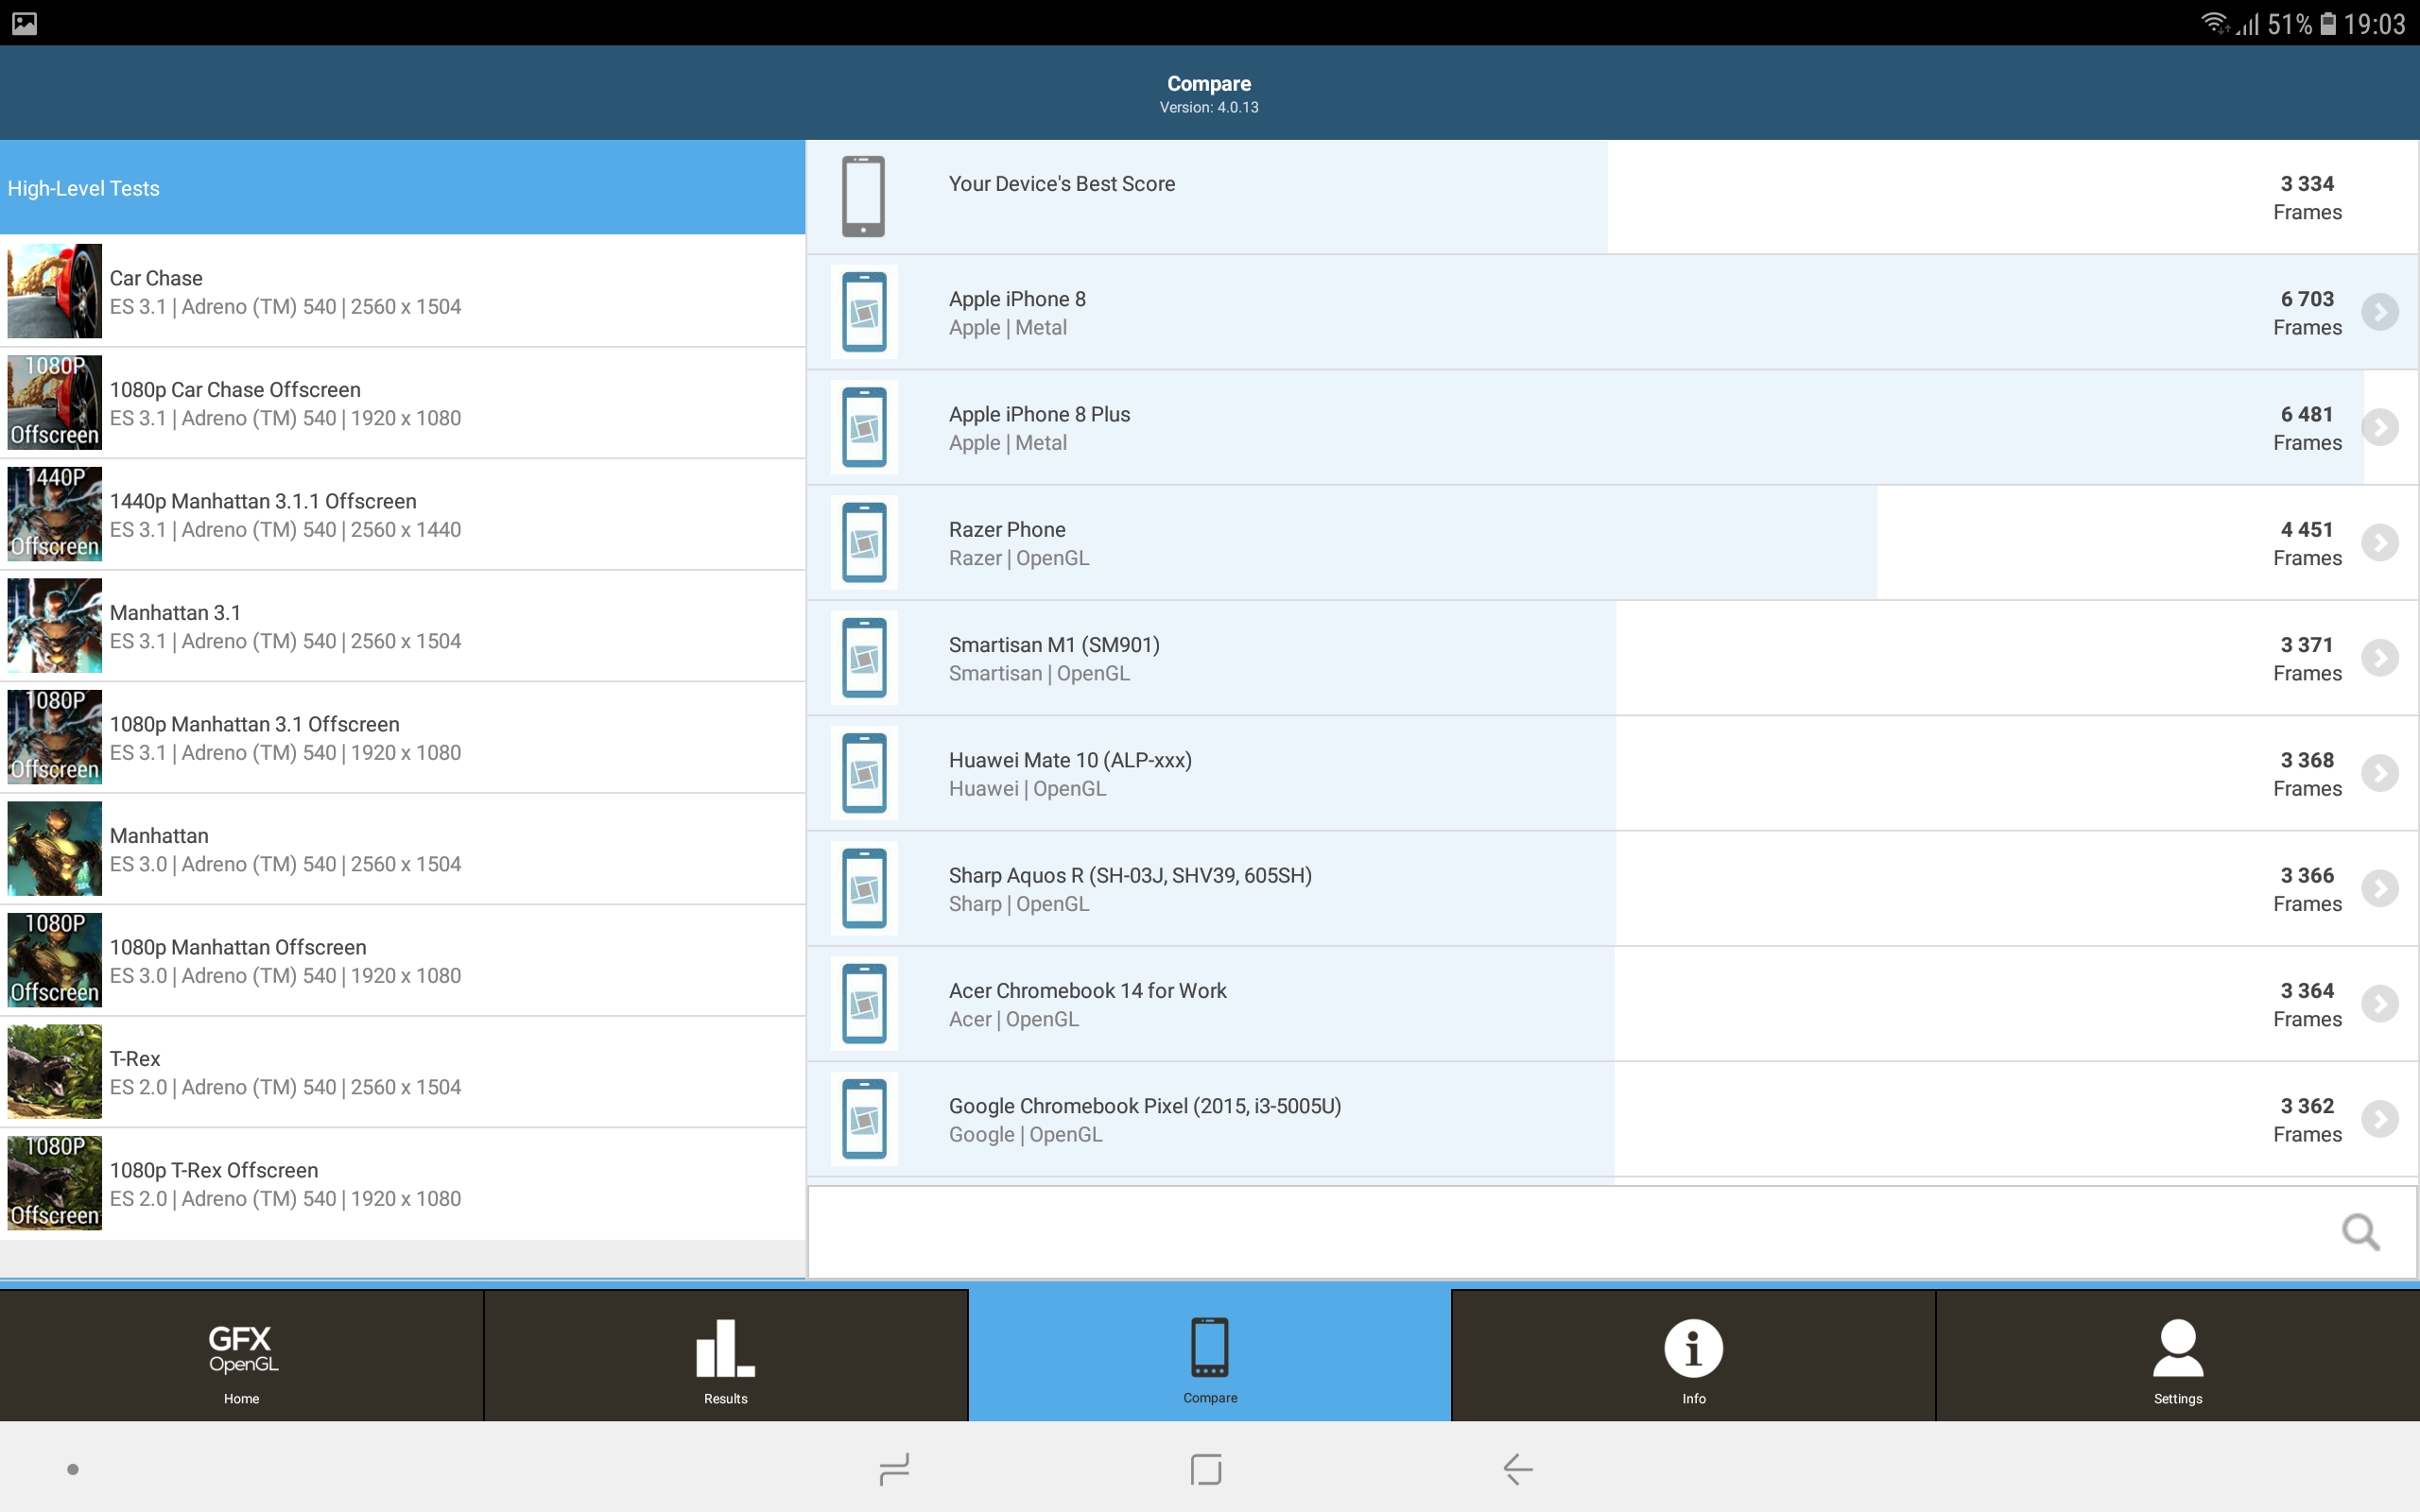Screen dimensions: 2420x1512
Task: Select 1080p Car Chase Offscreen label
Action: (235, 390)
